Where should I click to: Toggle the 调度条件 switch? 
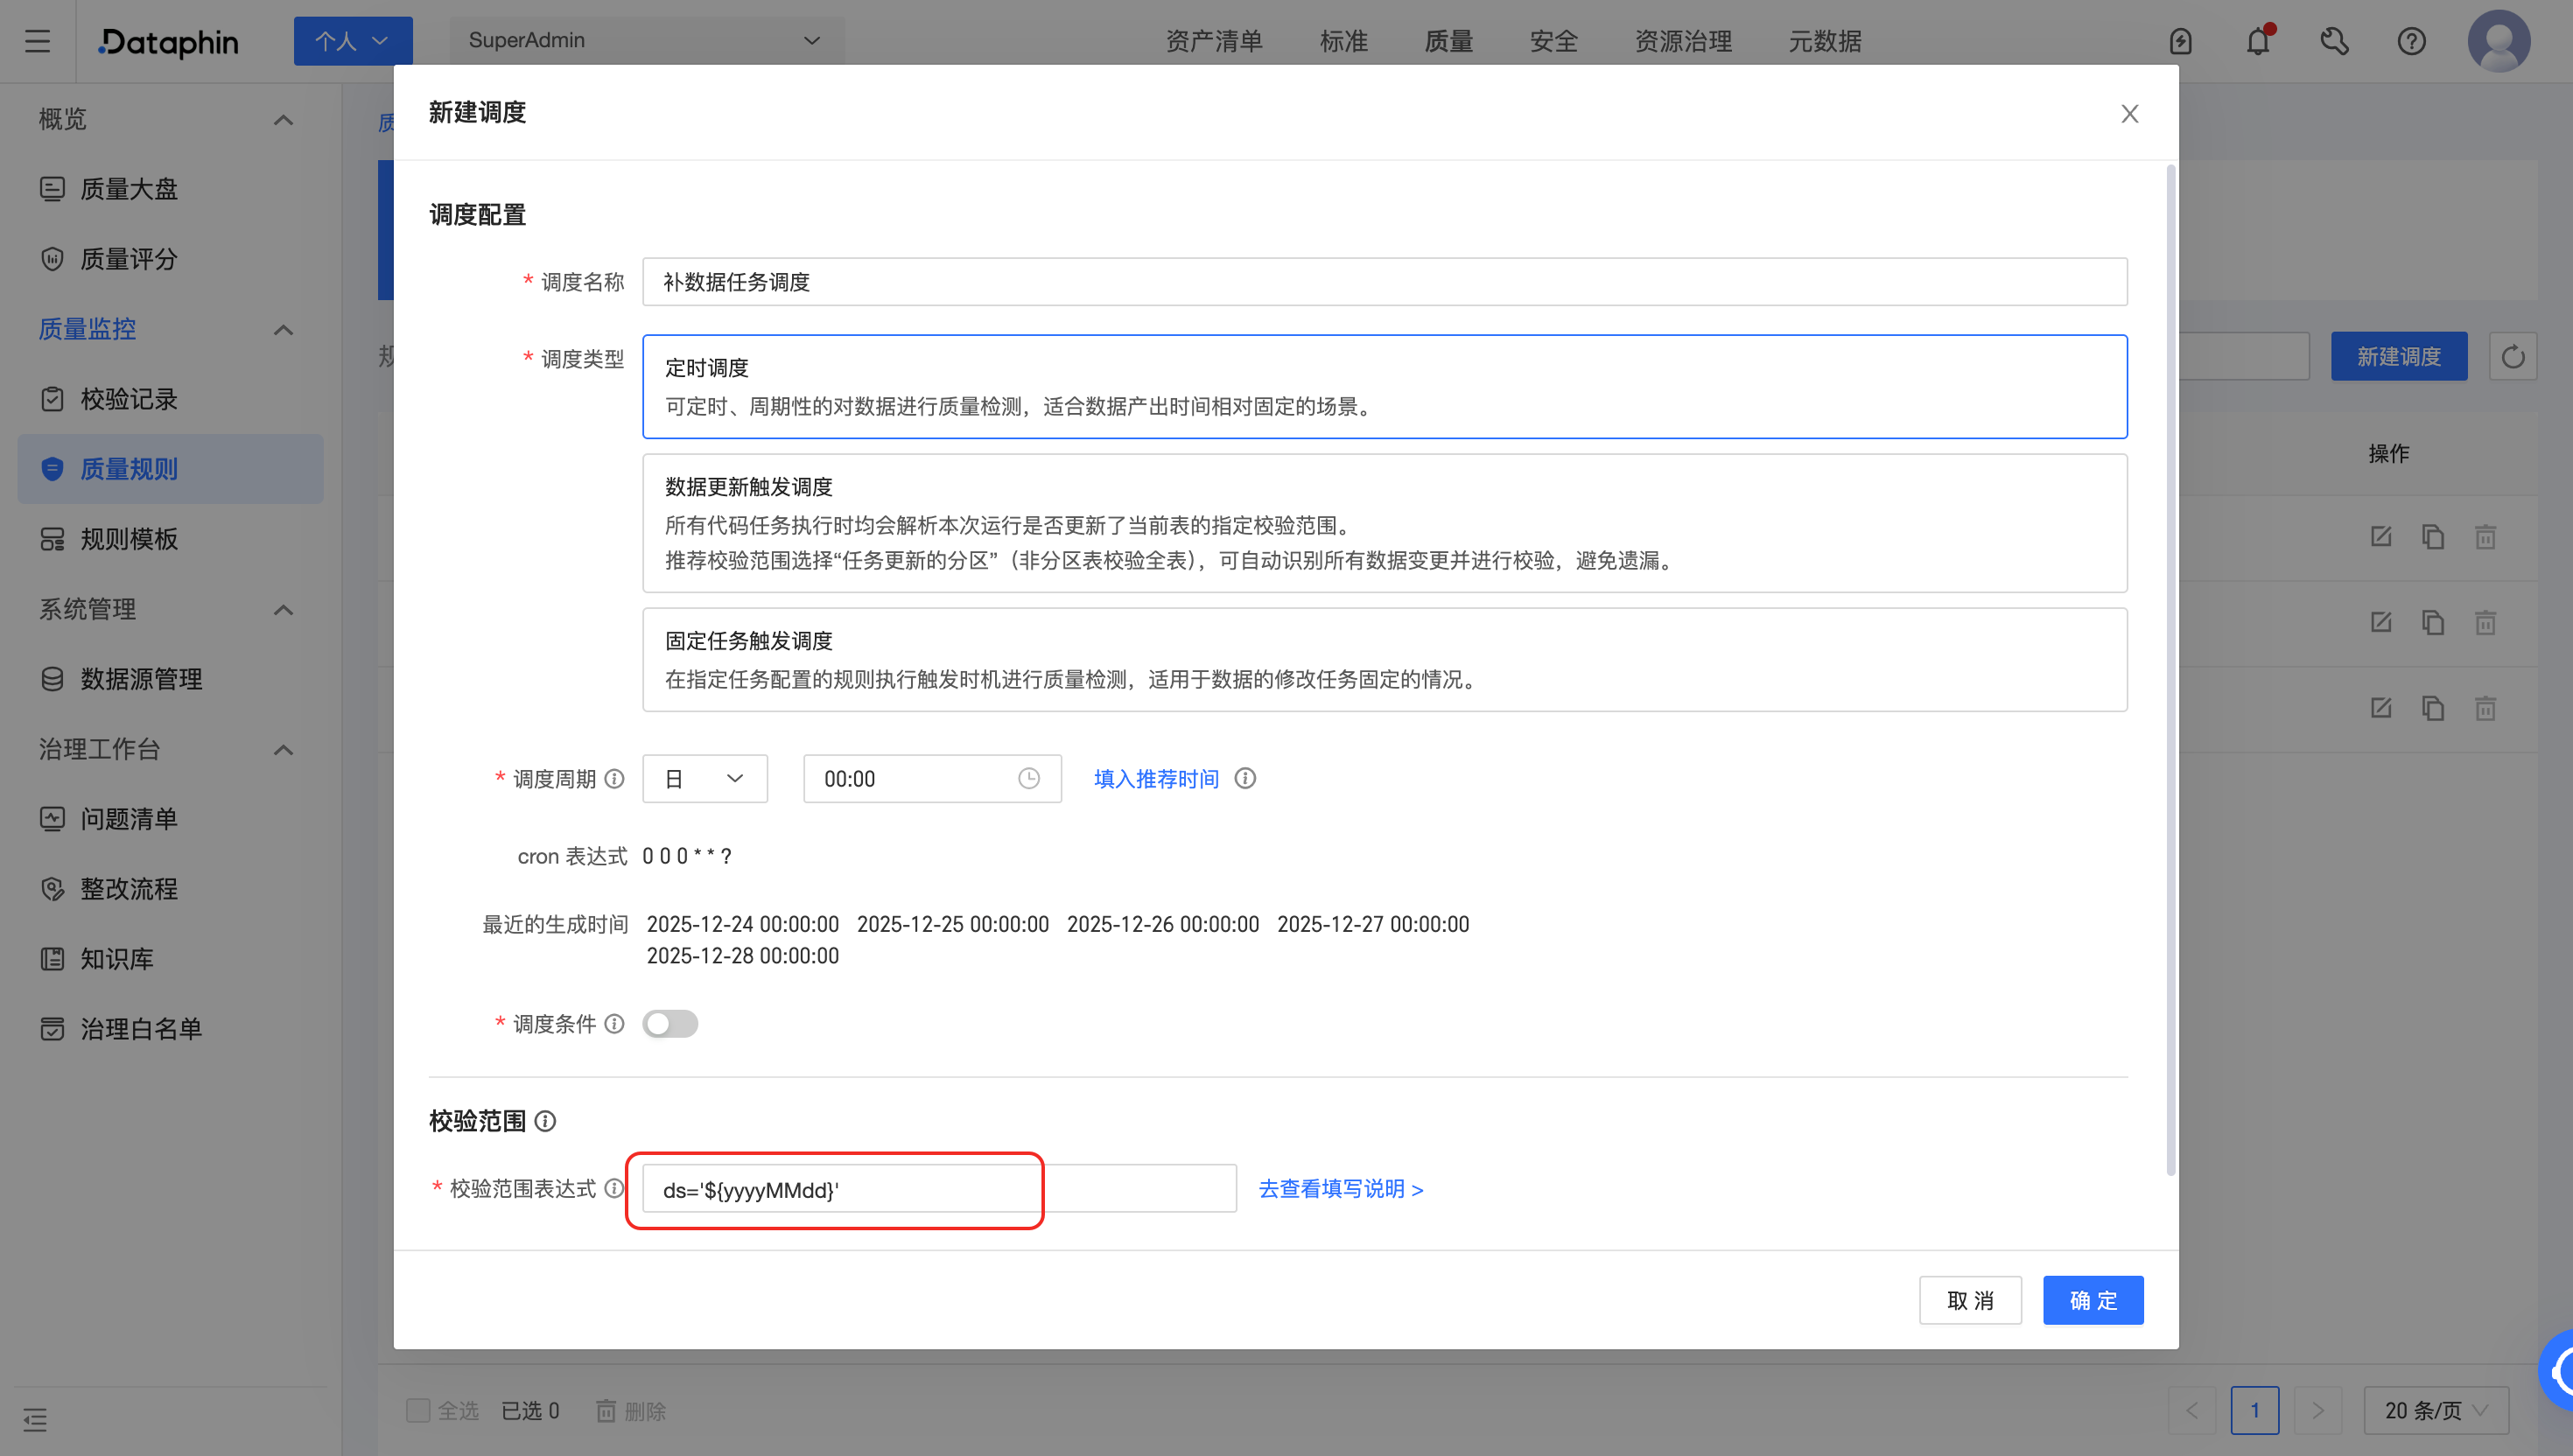[670, 1024]
